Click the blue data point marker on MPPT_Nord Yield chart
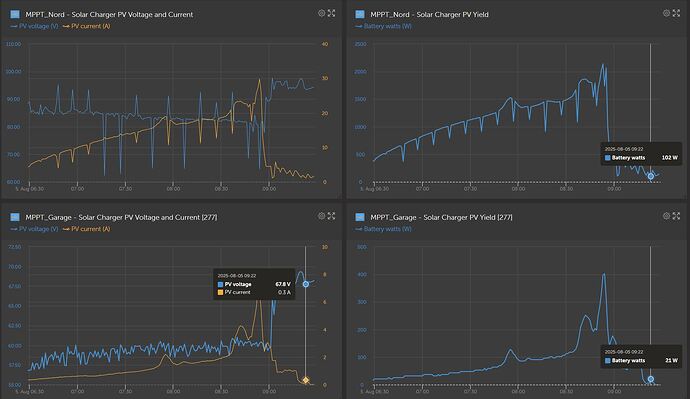Screen dimensions: 690x399 (650, 176)
